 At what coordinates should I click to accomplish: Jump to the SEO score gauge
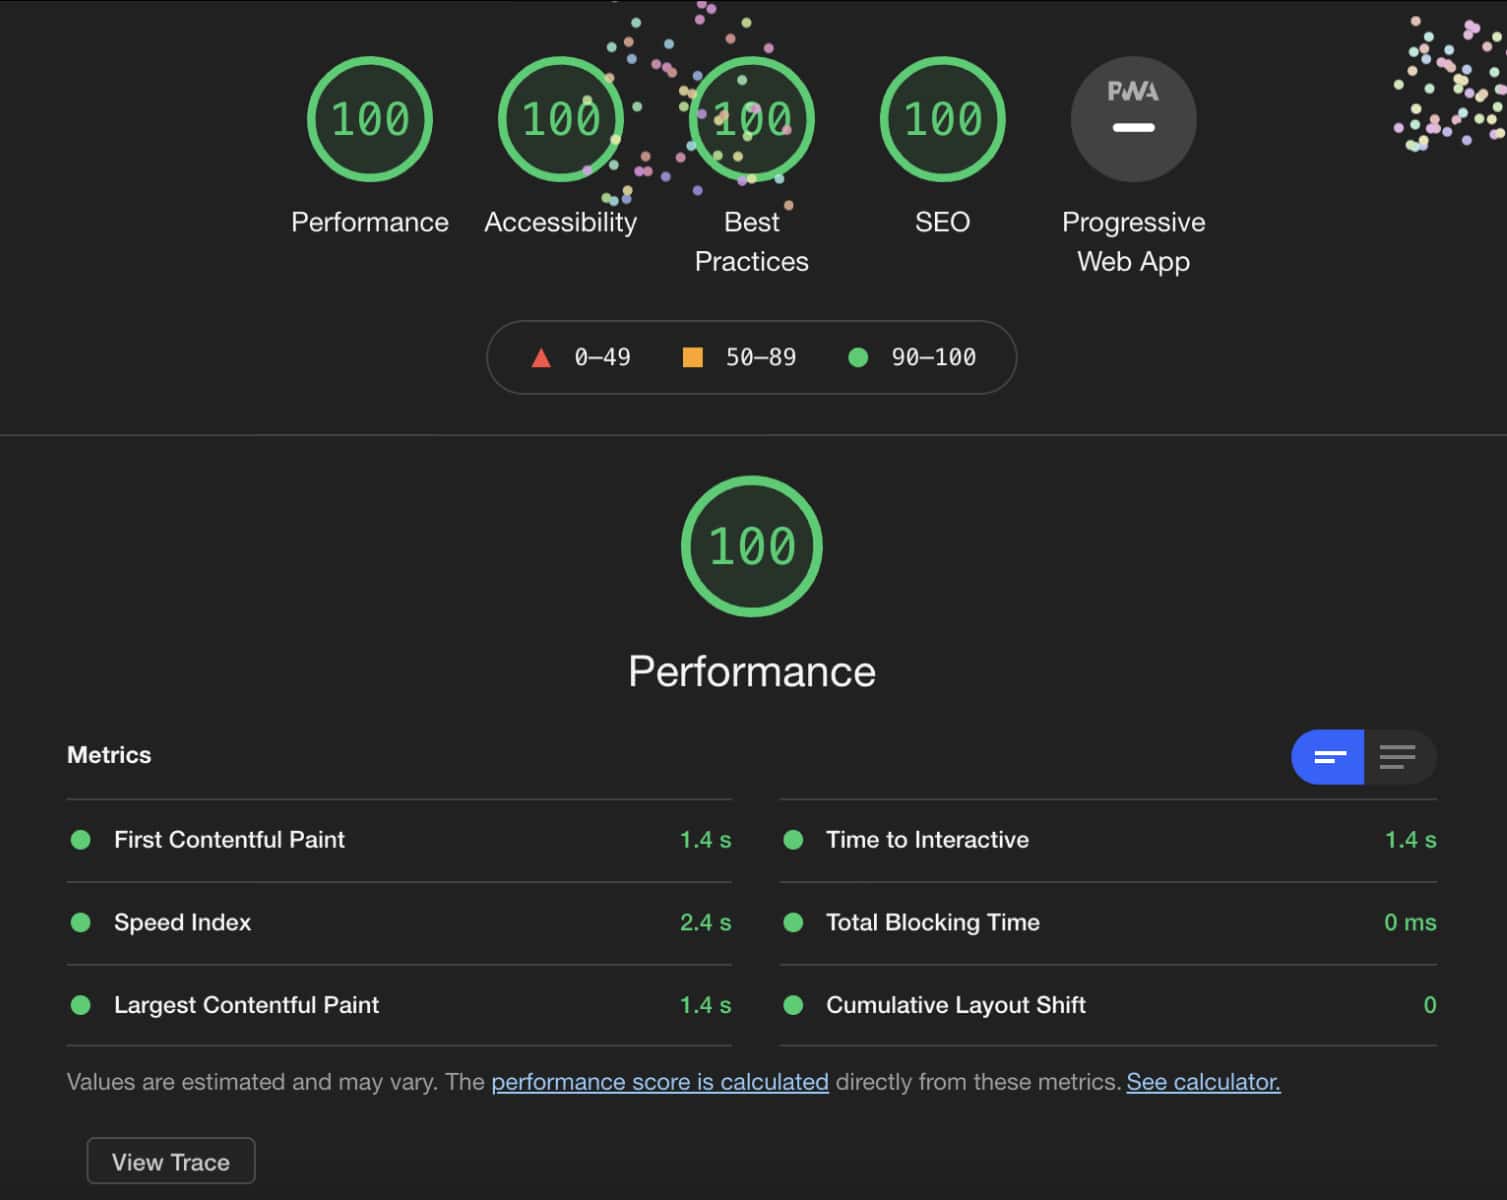[942, 119]
